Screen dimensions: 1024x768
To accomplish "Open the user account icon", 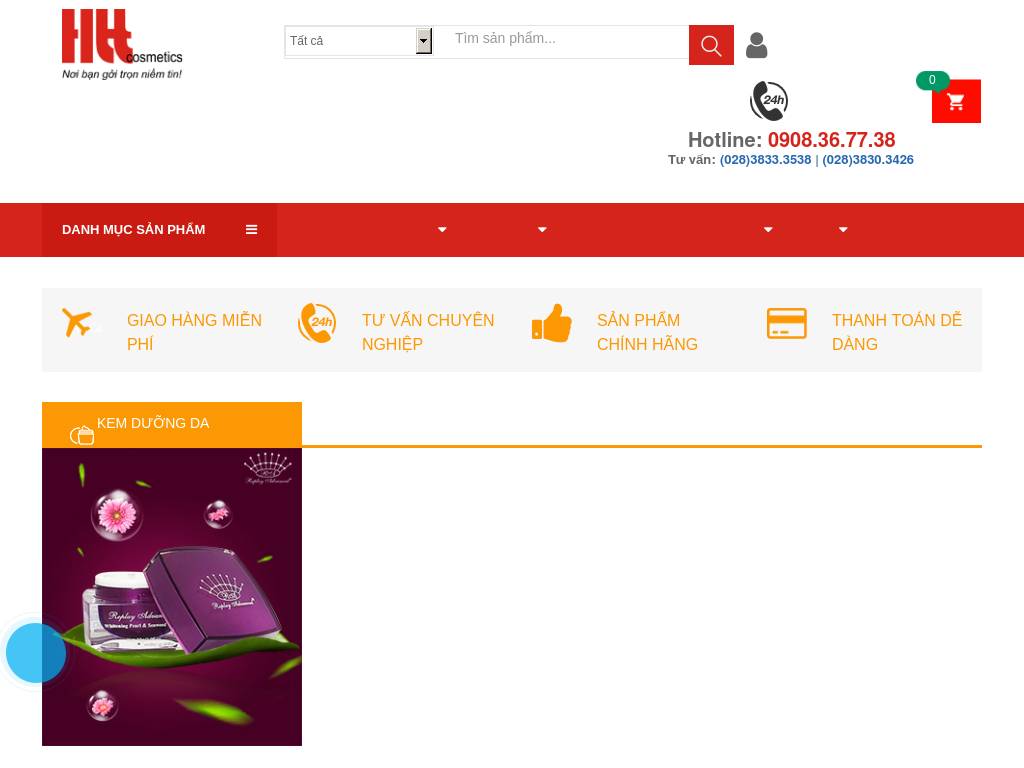I will point(756,45).
